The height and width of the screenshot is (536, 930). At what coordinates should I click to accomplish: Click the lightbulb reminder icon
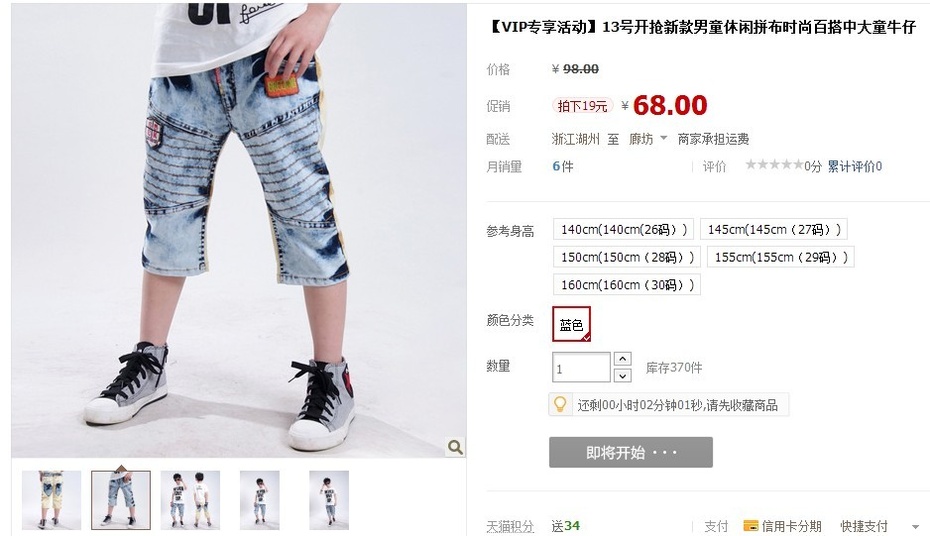pyautogui.click(x=560, y=404)
